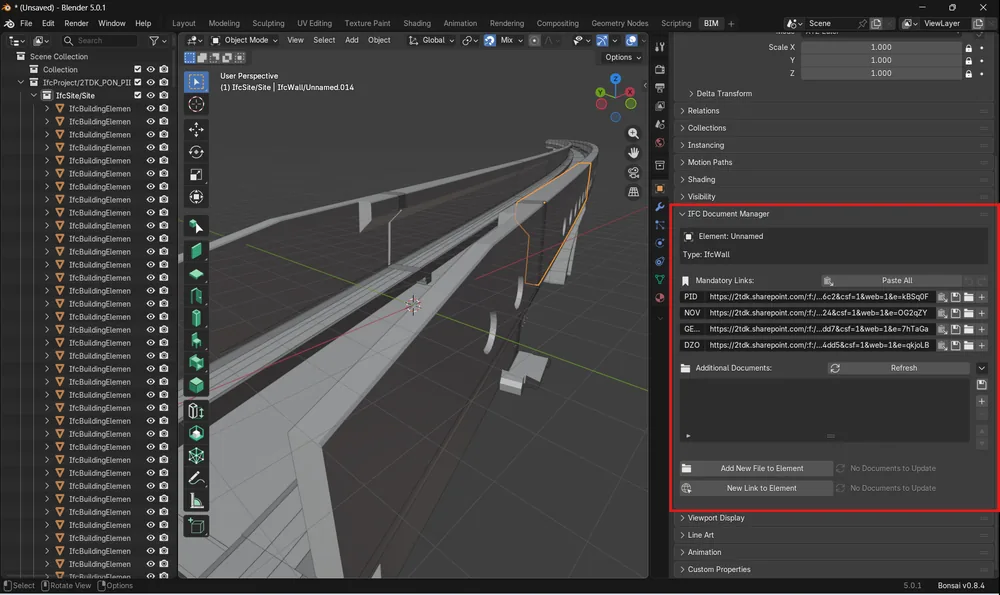This screenshot has height=595, width=1000.
Task: Select the Cursor tool in the viewport toolbar
Action: pyautogui.click(x=196, y=104)
